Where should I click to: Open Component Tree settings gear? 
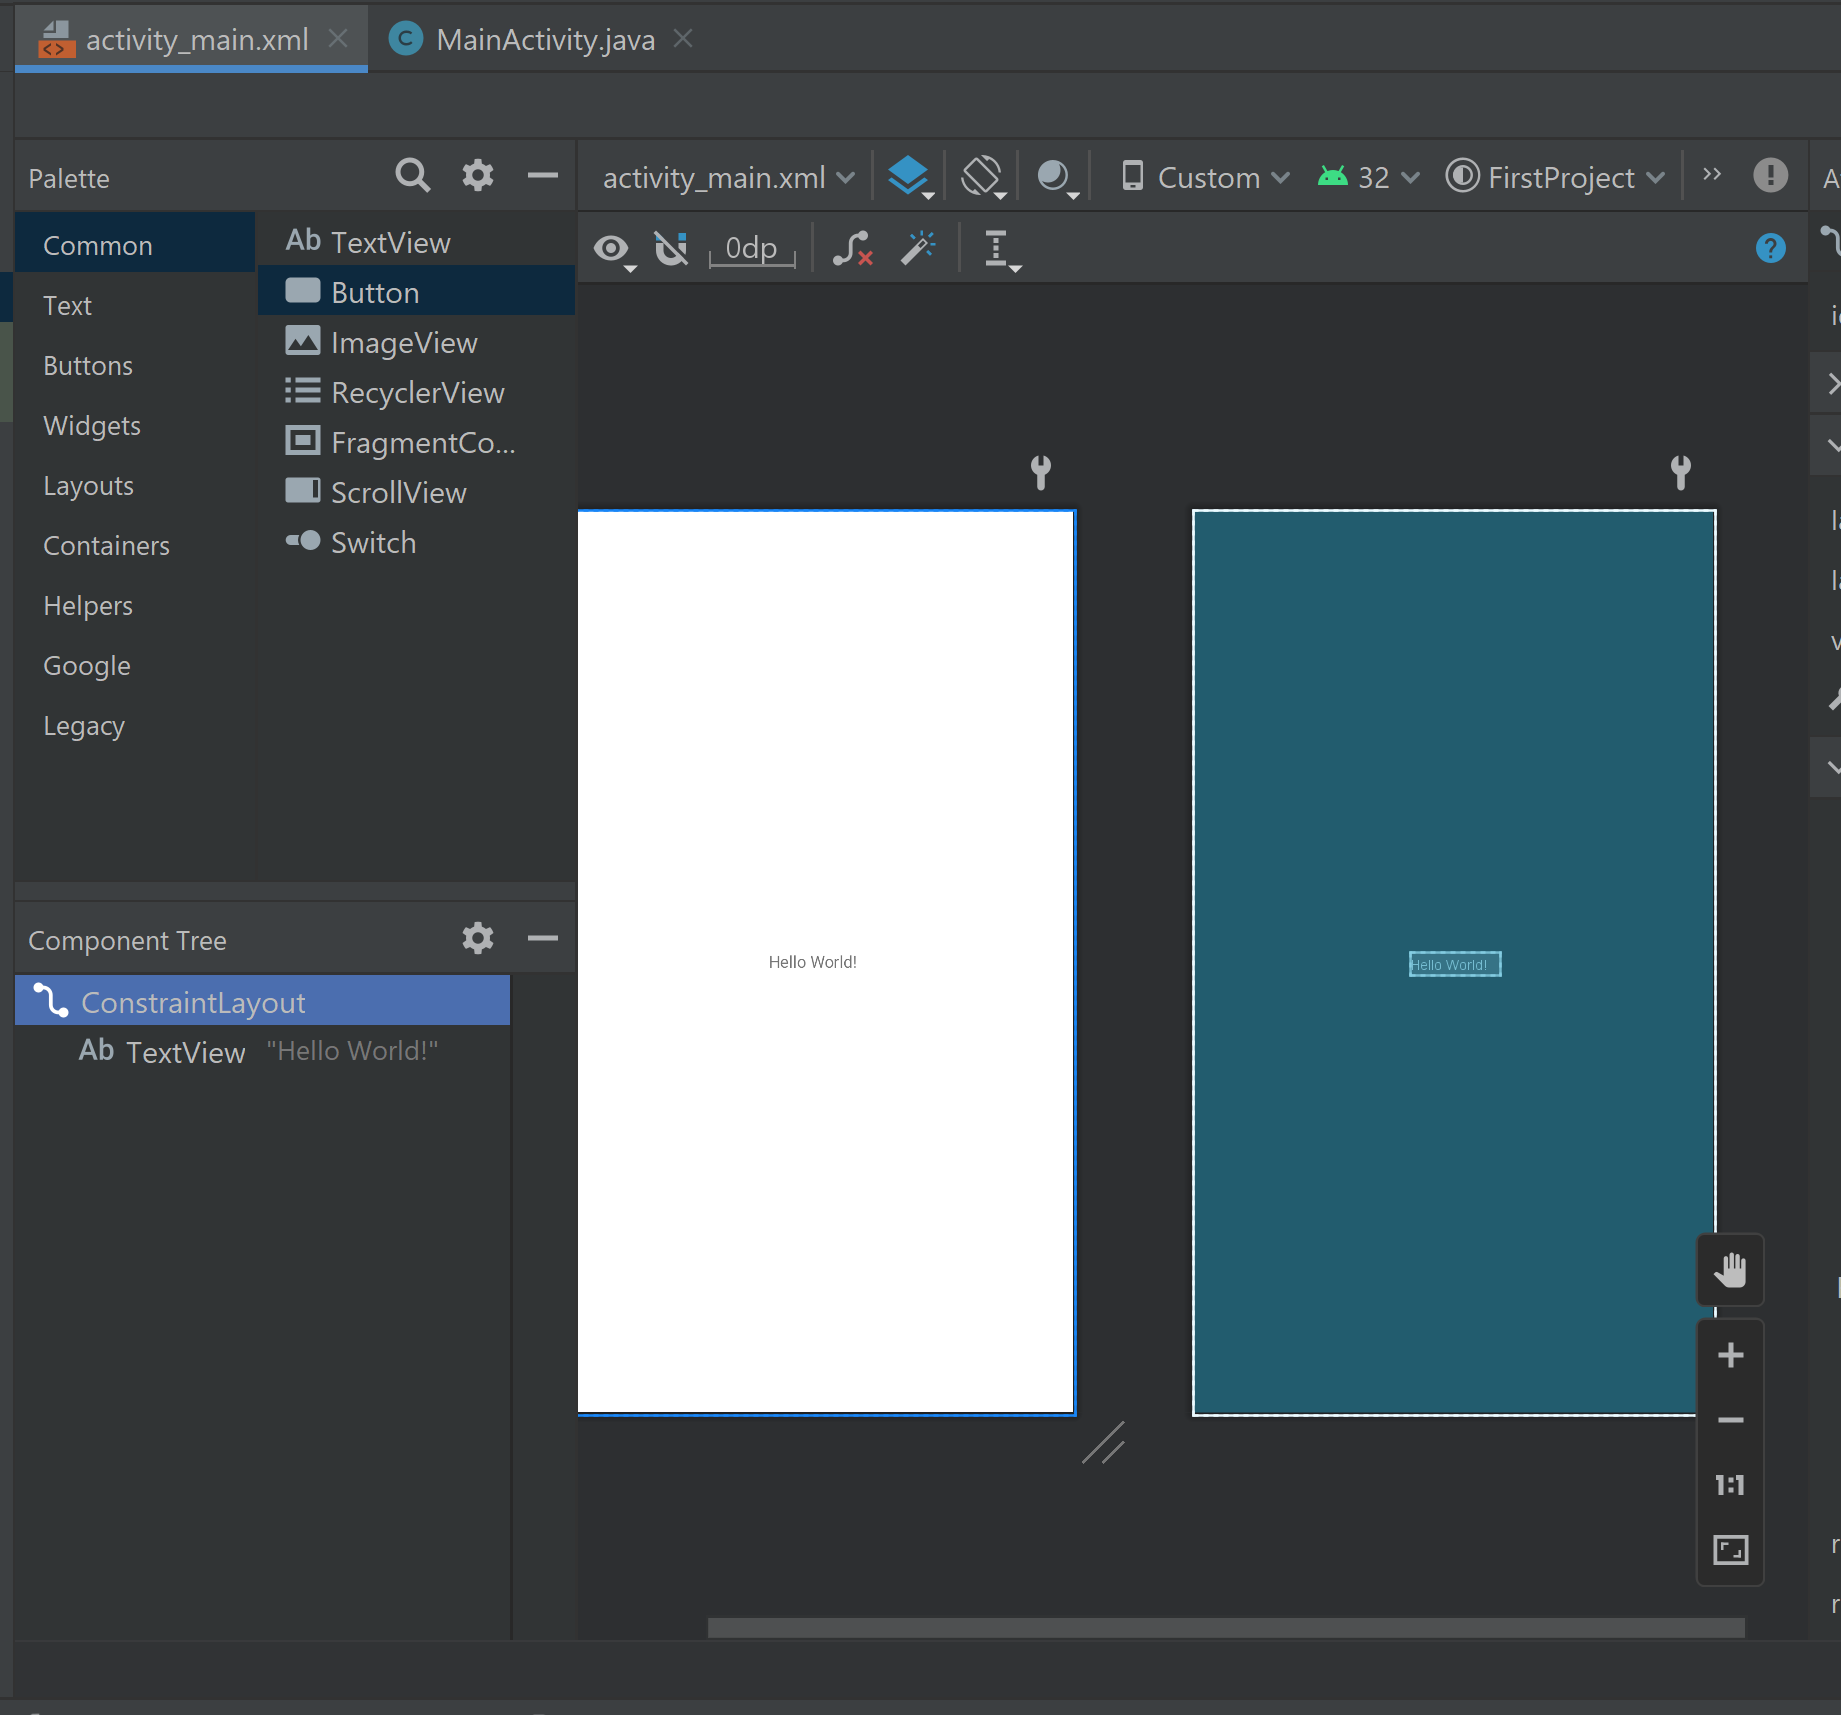coord(478,938)
